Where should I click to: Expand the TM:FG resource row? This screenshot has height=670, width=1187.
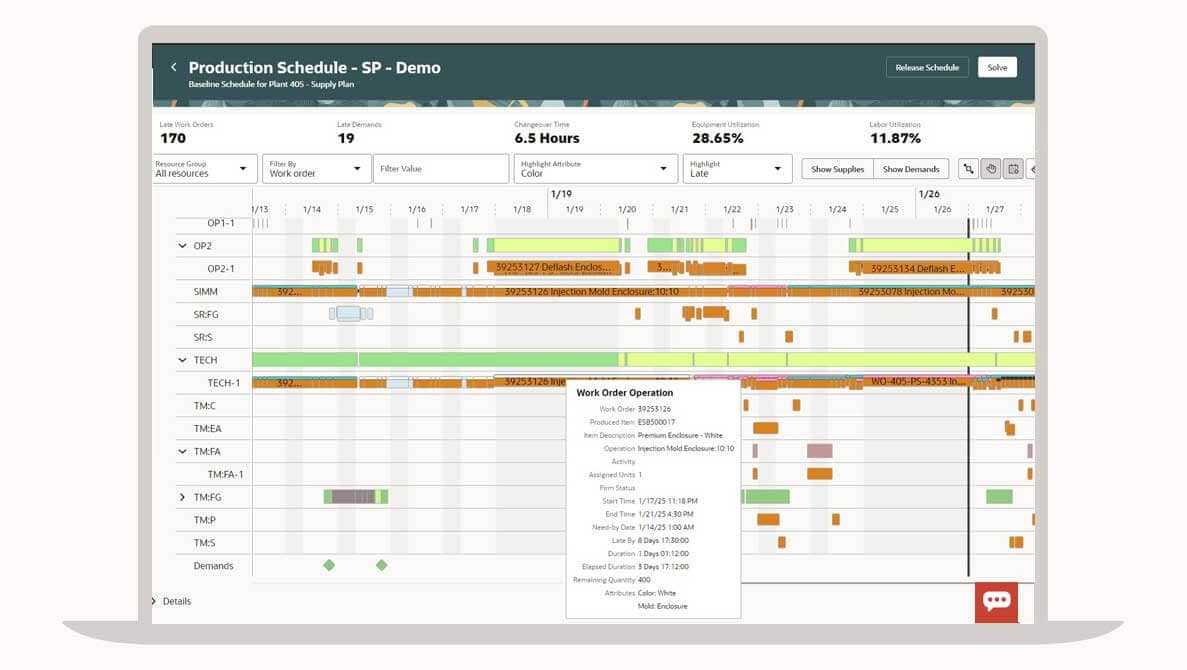pos(182,497)
